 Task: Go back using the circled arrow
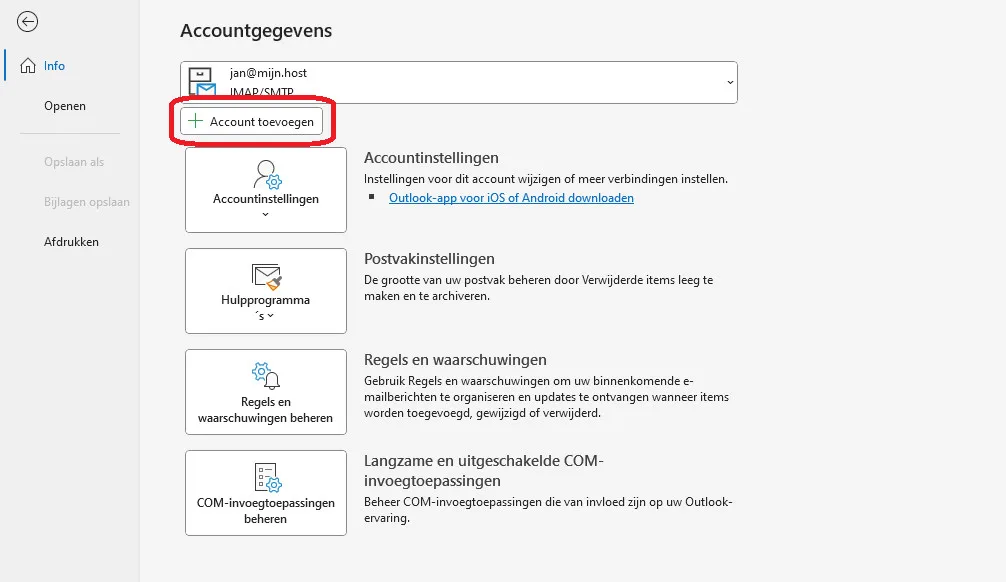[28, 22]
